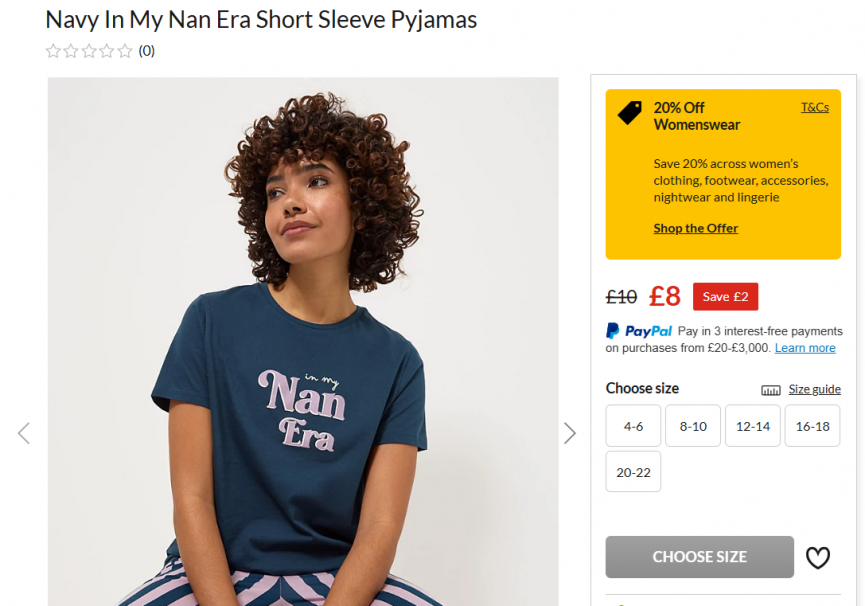The height and width of the screenshot is (606, 865).
Task: Click the third rating star
Action: point(89,51)
